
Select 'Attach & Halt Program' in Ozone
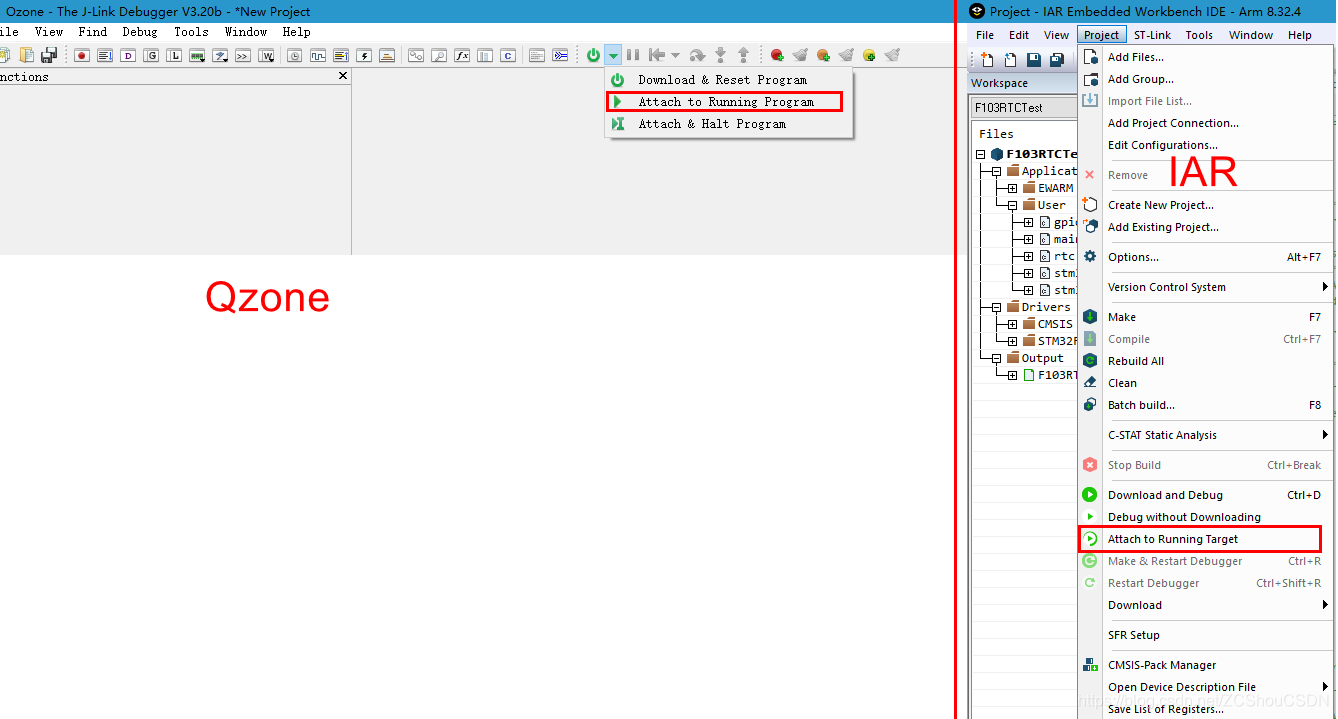click(x=729, y=124)
